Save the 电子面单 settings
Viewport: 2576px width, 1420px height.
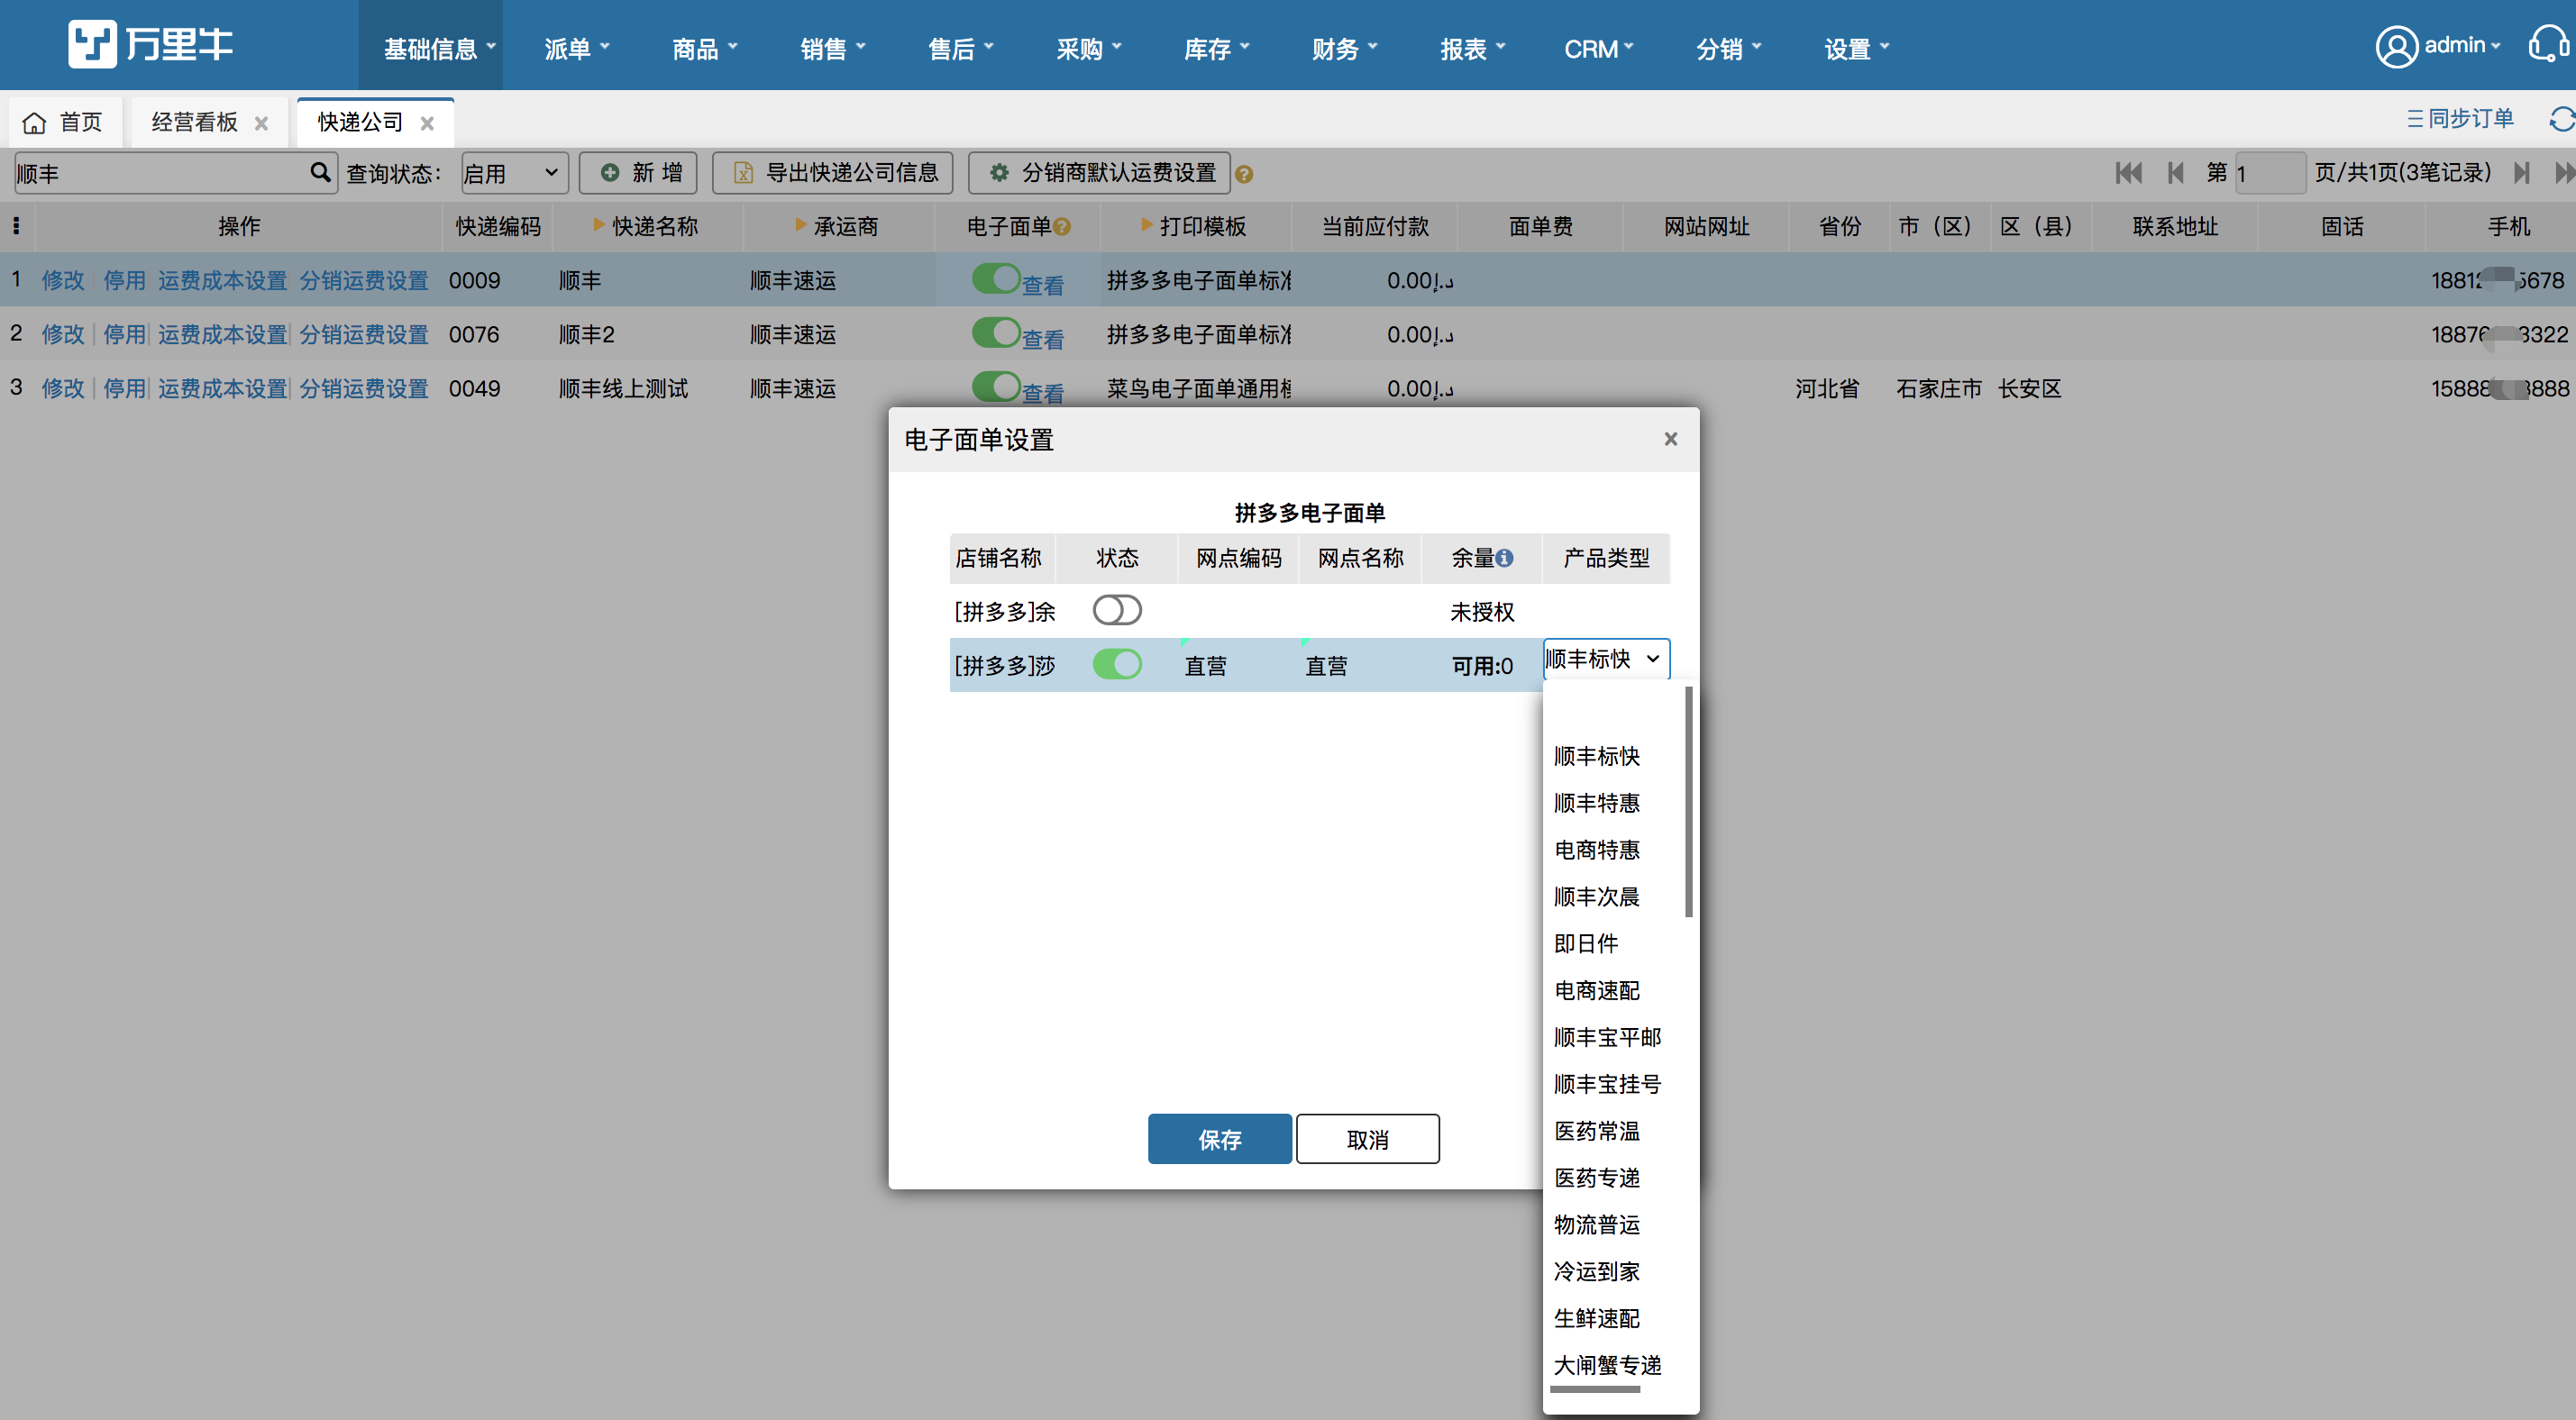click(x=1219, y=1139)
